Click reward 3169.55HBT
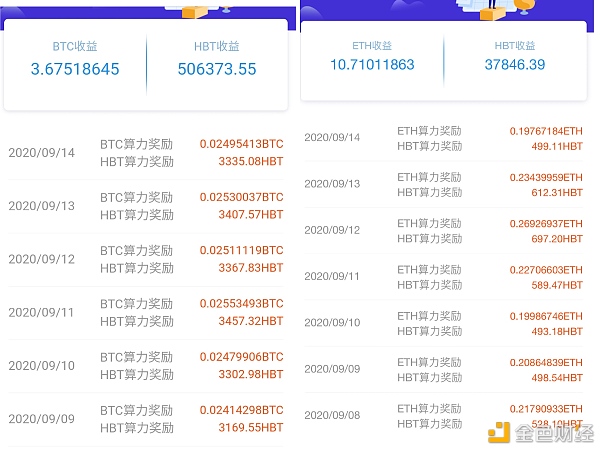The image size is (600, 449). pyautogui.click(x=251, y=427)
